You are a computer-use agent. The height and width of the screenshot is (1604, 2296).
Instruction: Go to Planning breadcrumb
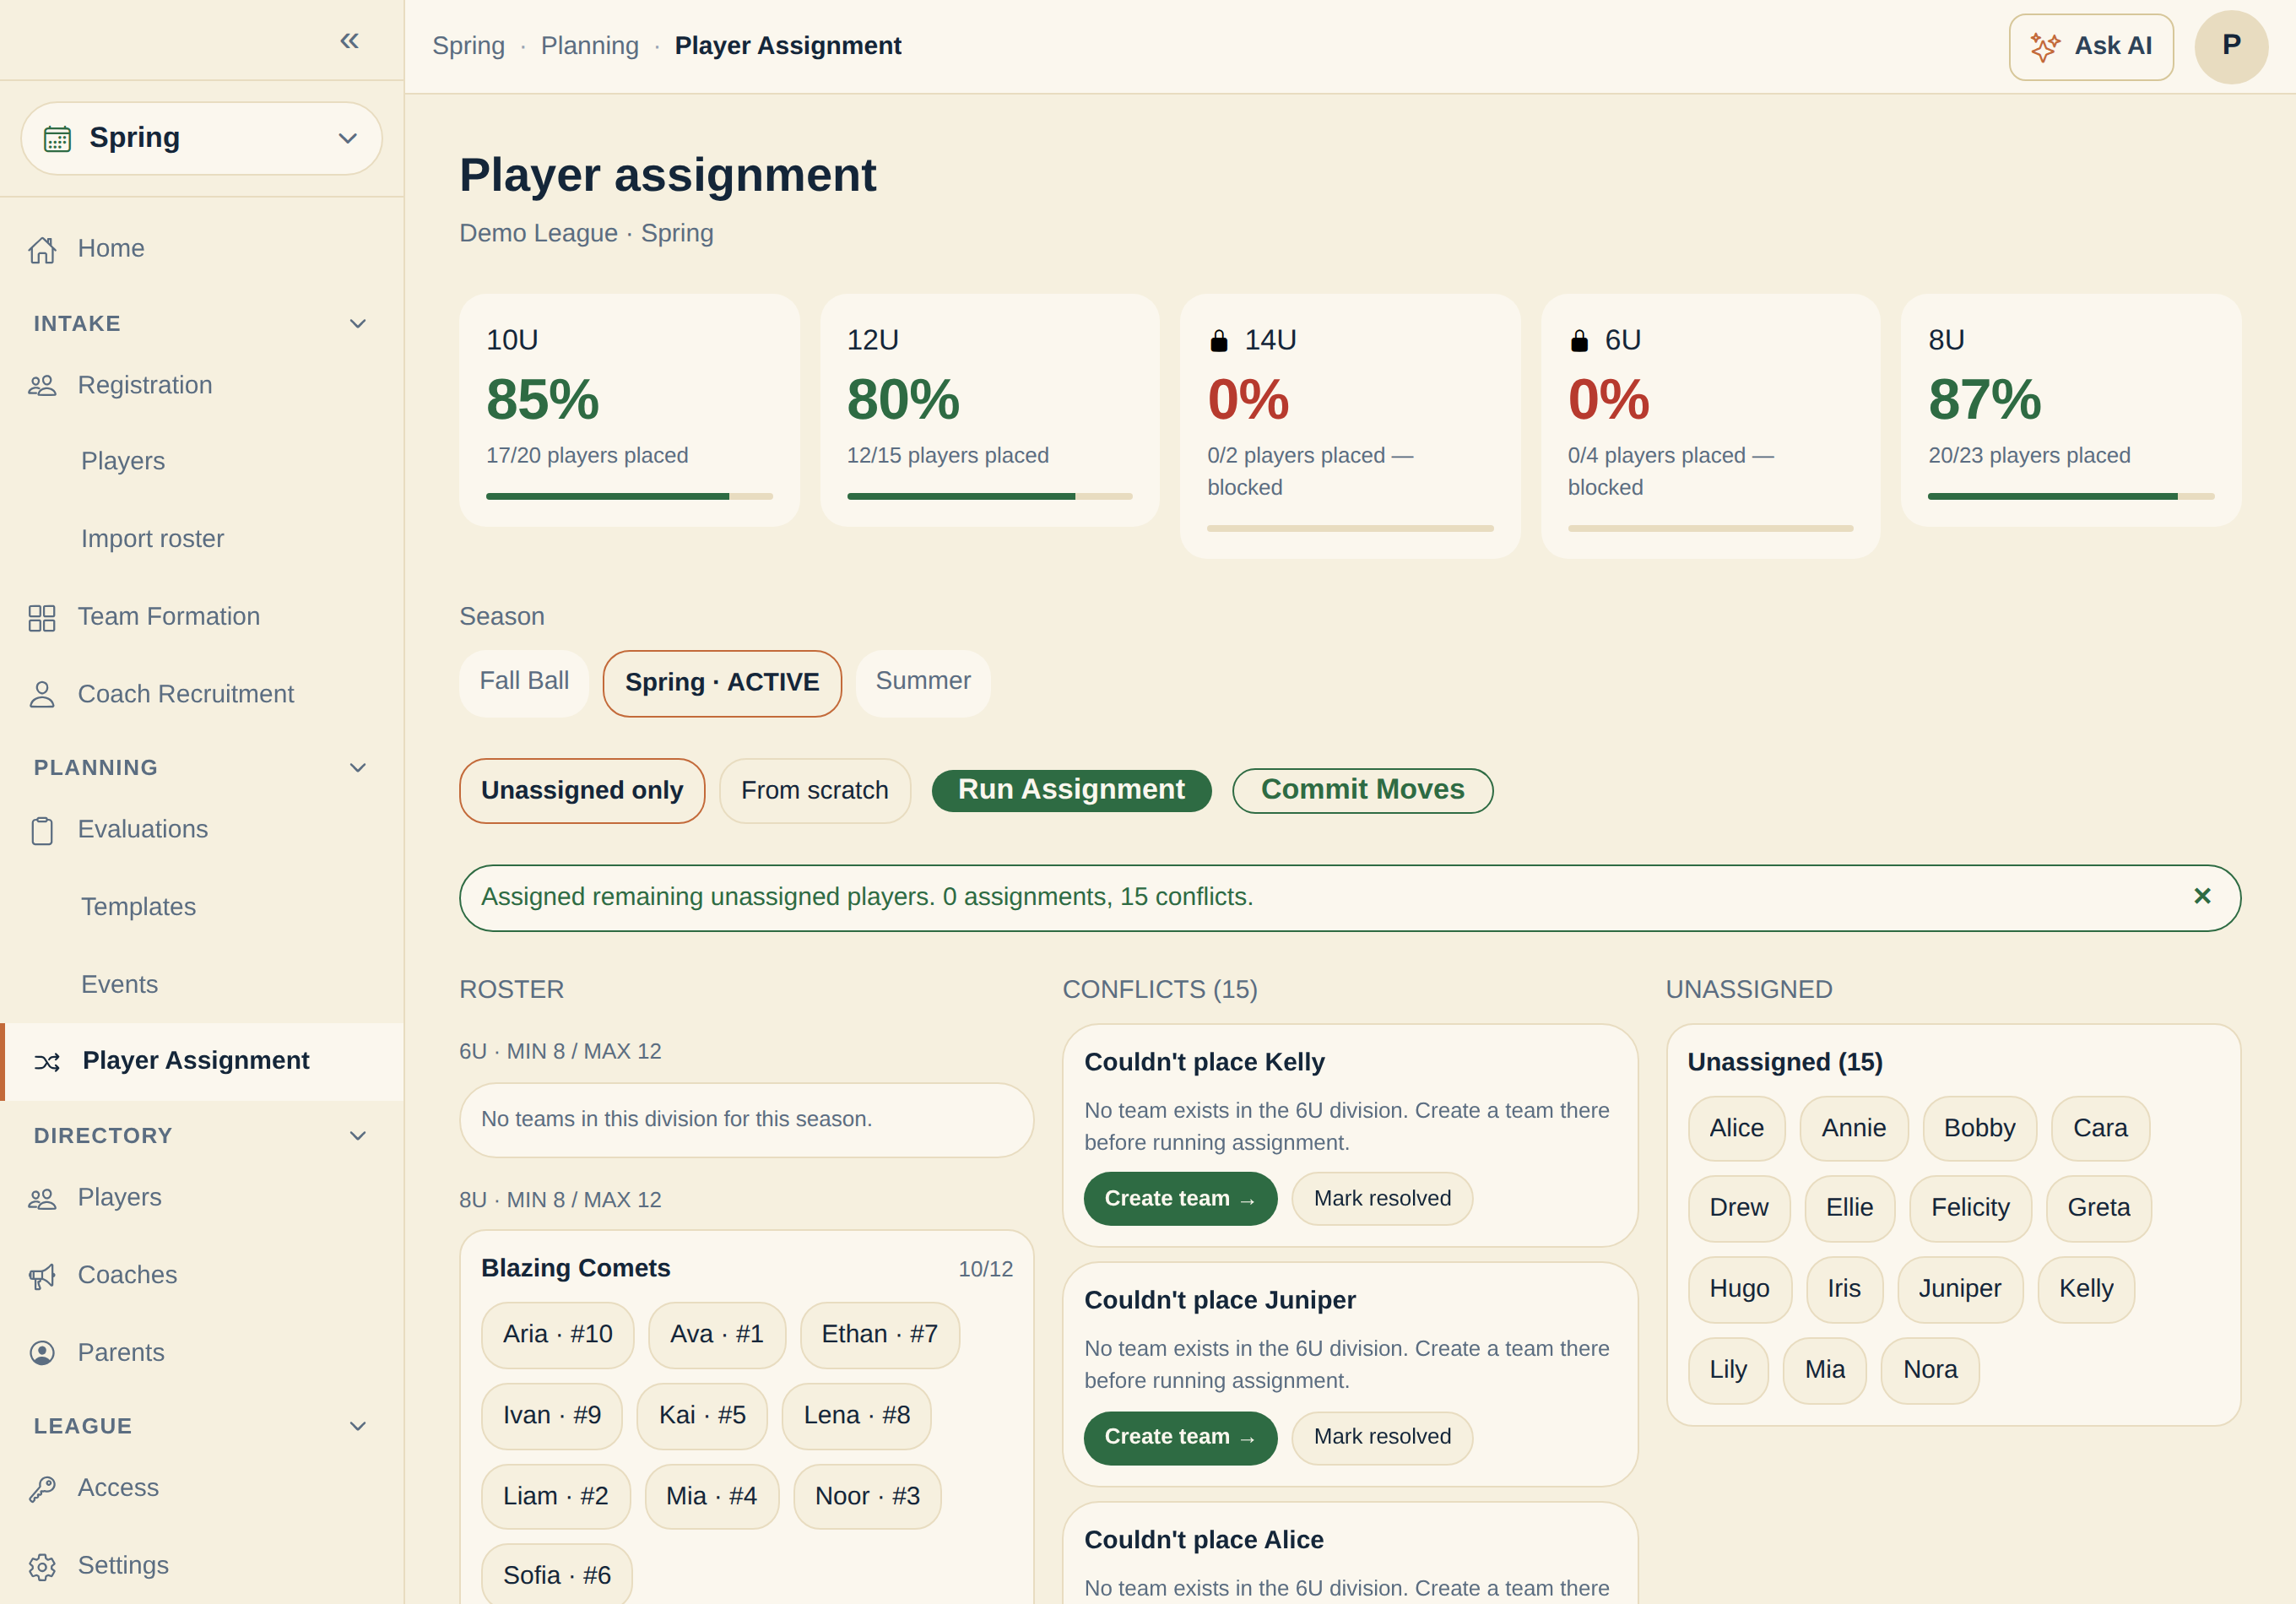pos(590,46)
